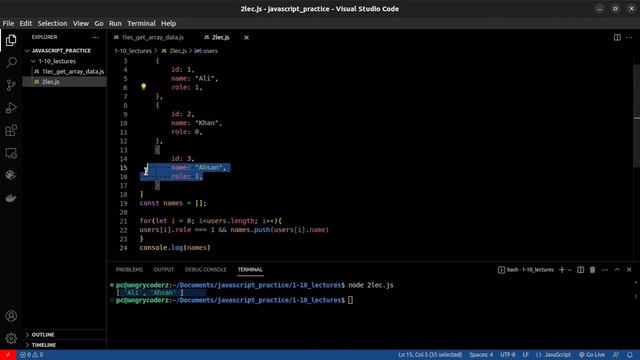Collapse the JAVASCRIPT_PRACTICE folder section
The height and width of the screenshot is (360, 640).
[x=61, y=51]
